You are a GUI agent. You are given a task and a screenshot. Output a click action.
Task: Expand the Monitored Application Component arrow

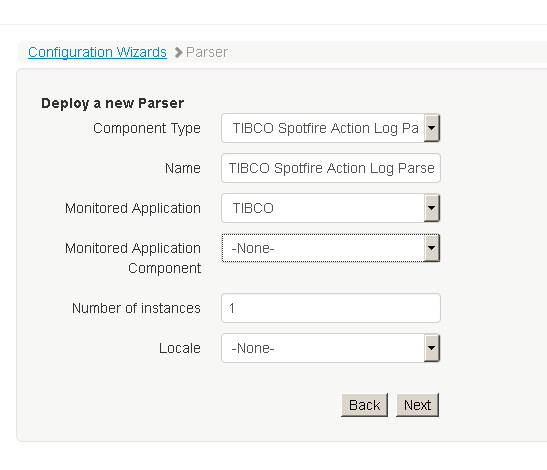(x=432, y=248)
